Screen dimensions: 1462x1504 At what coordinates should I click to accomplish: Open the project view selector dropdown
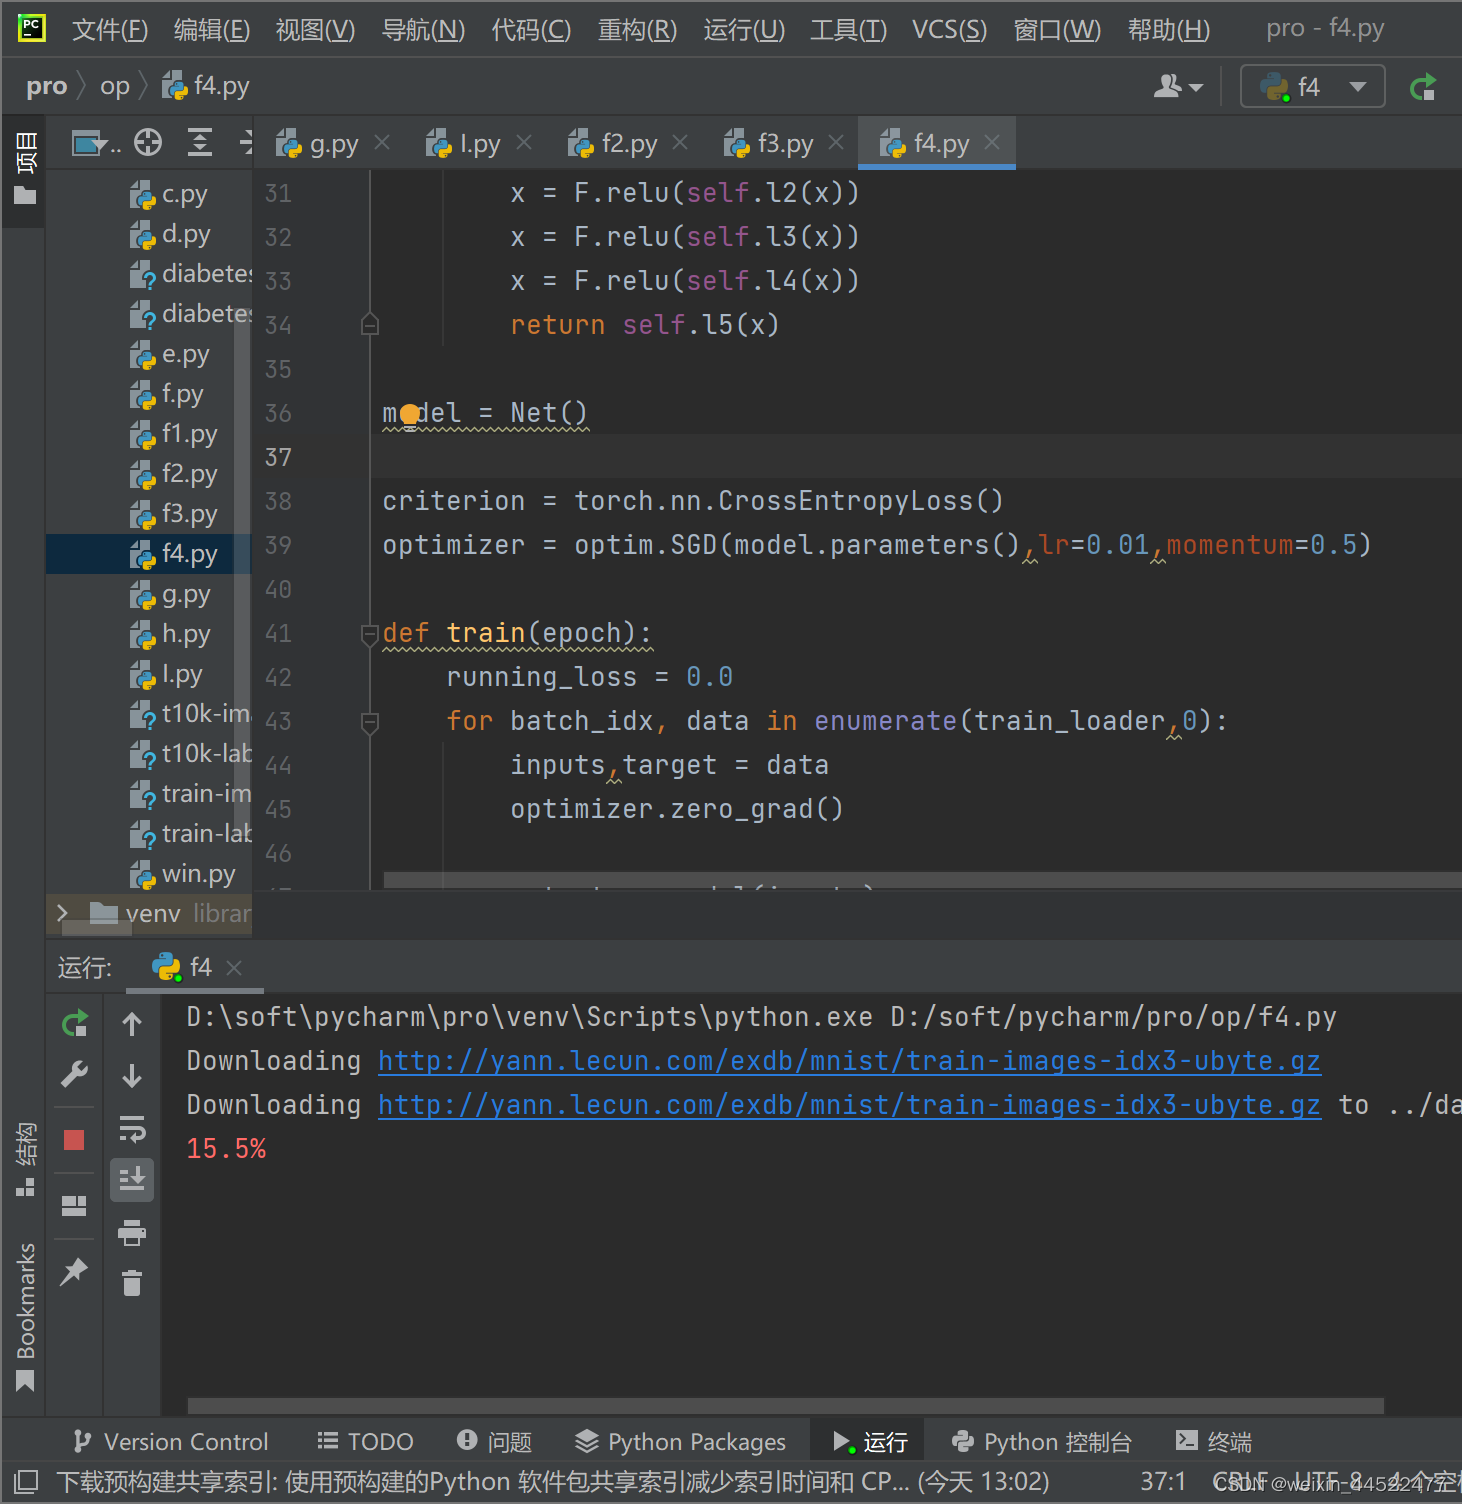click(x=95, y=144)
